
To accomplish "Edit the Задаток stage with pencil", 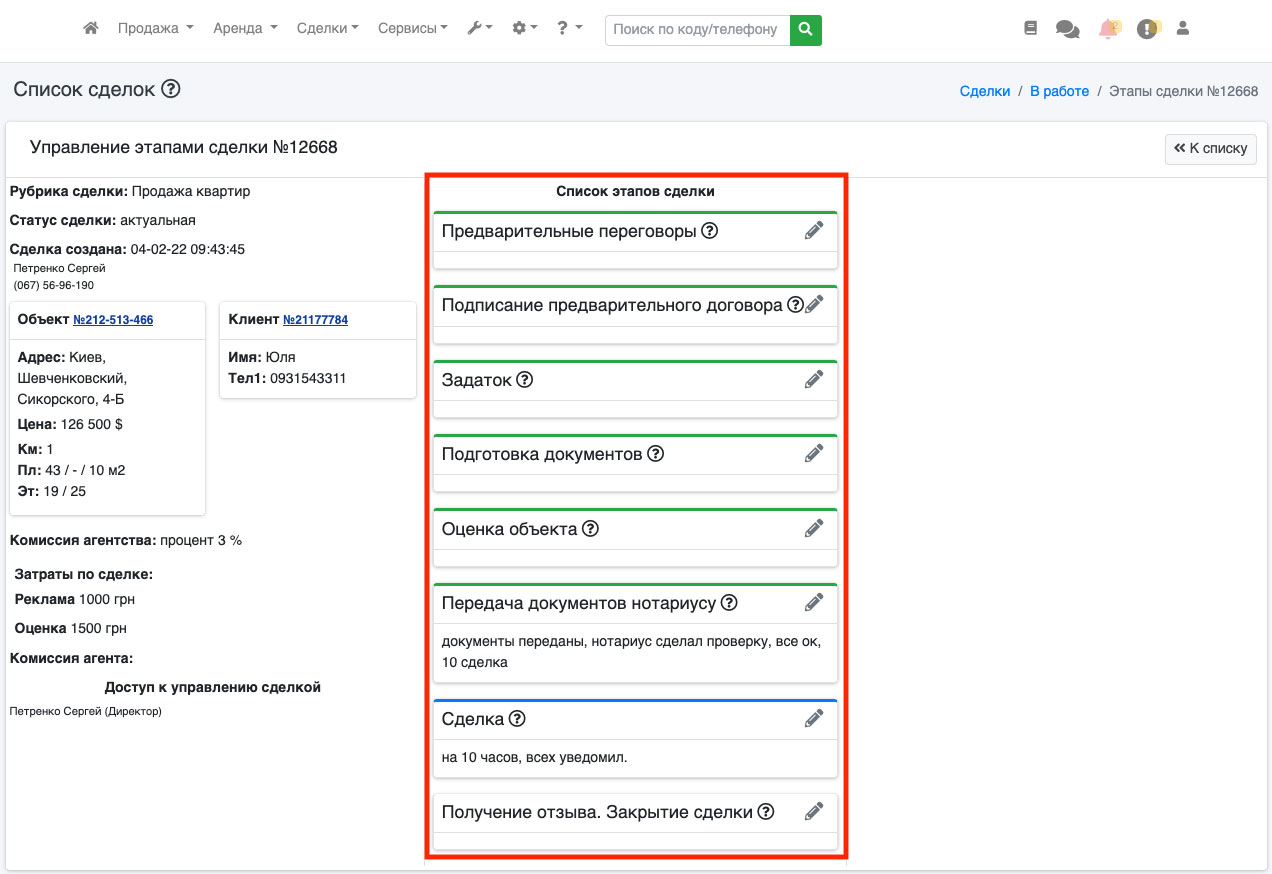I will (x=814, y=379).
